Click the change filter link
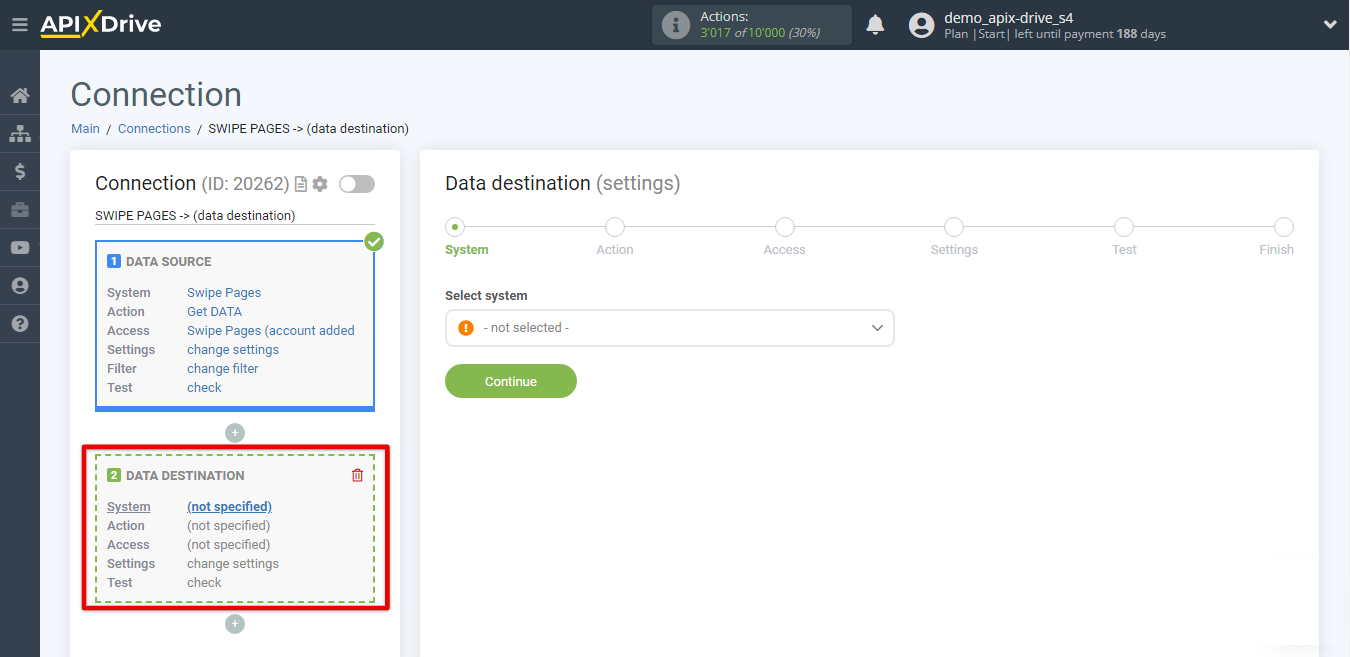 point(223,369)
